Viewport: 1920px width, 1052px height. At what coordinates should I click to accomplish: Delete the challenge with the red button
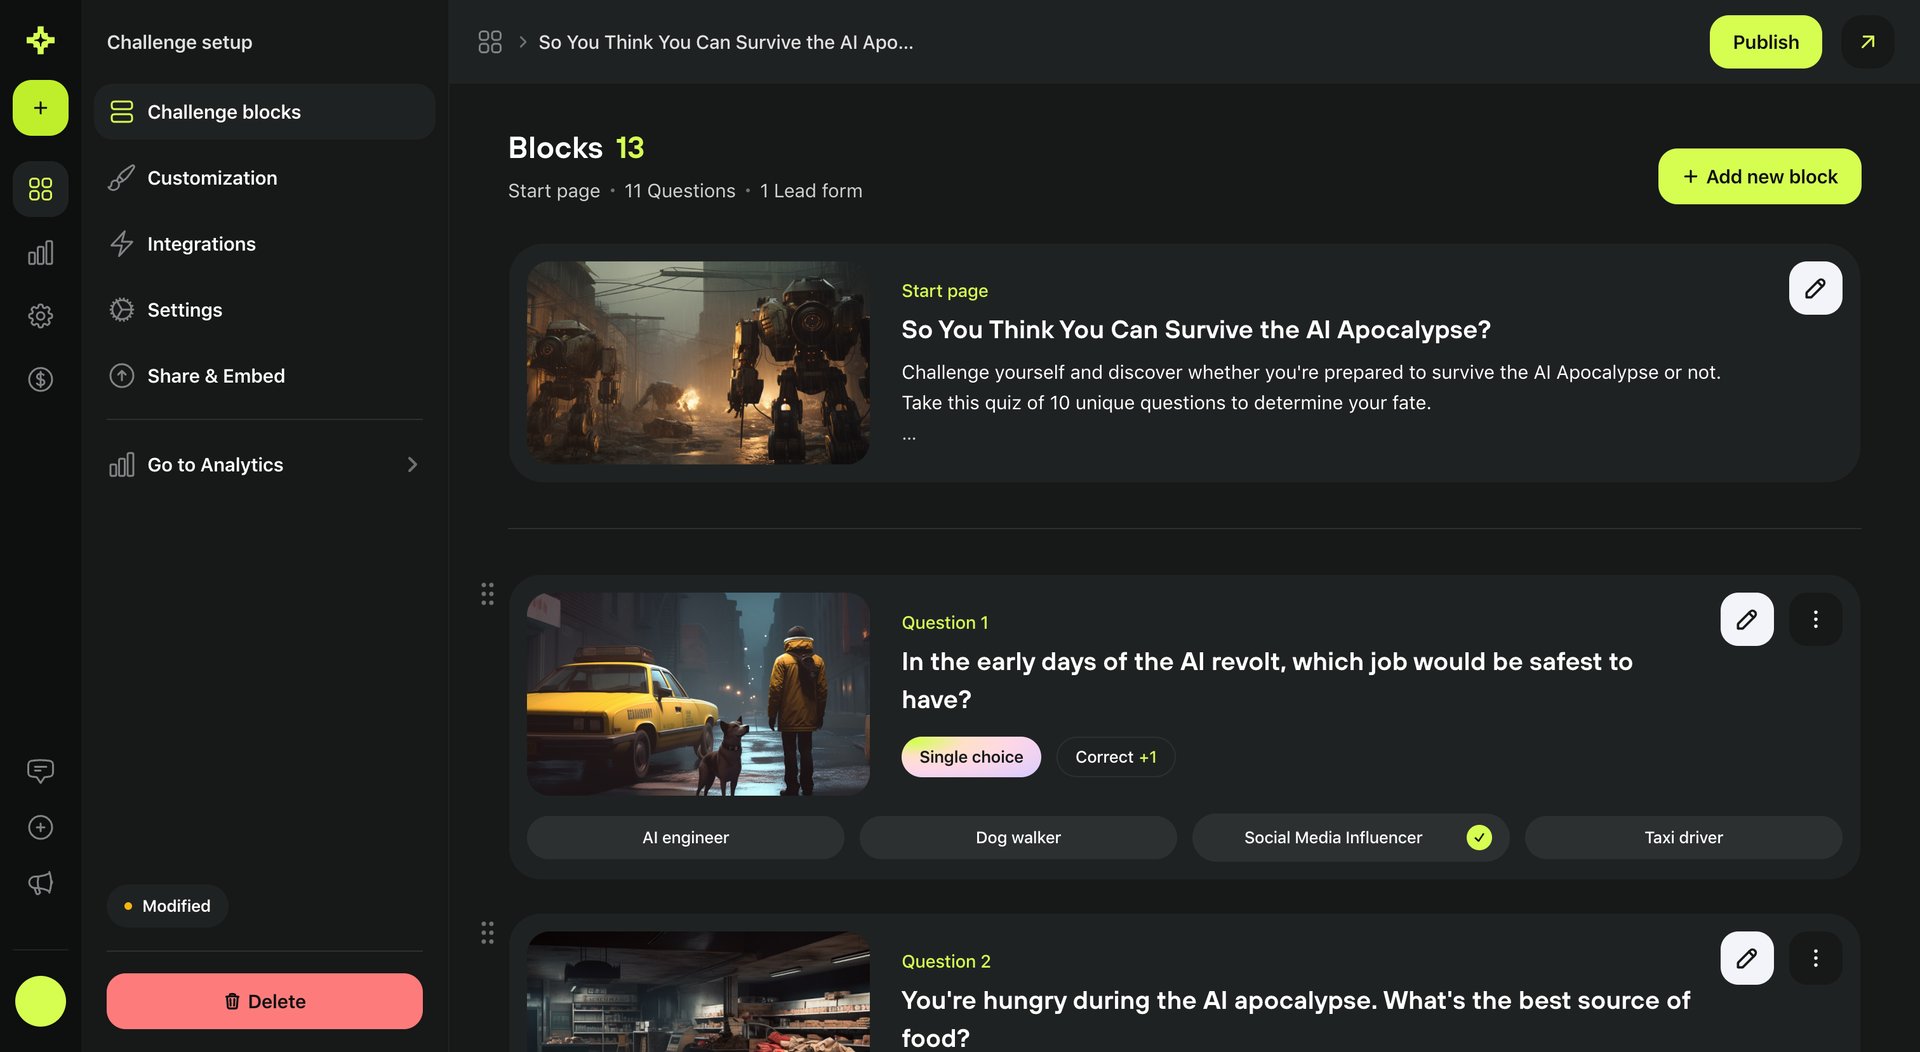coord(264,1001)
